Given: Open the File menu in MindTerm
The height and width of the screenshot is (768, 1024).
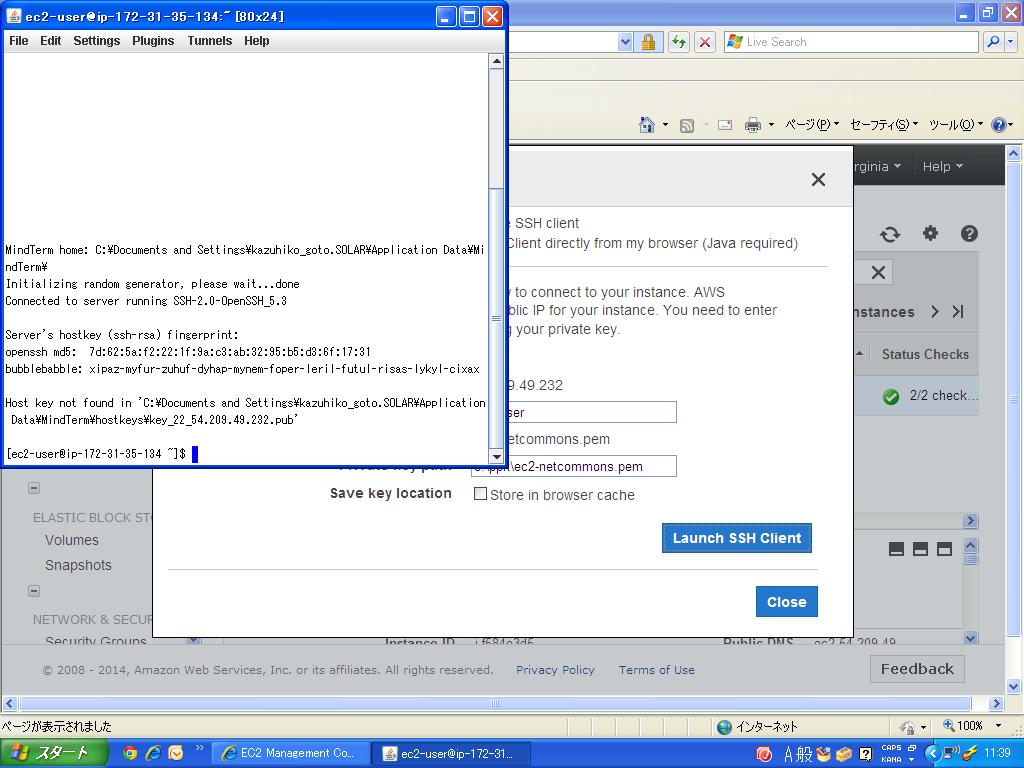Looking at the screenshot, I should pyautogui.click(x=18, y=40).
